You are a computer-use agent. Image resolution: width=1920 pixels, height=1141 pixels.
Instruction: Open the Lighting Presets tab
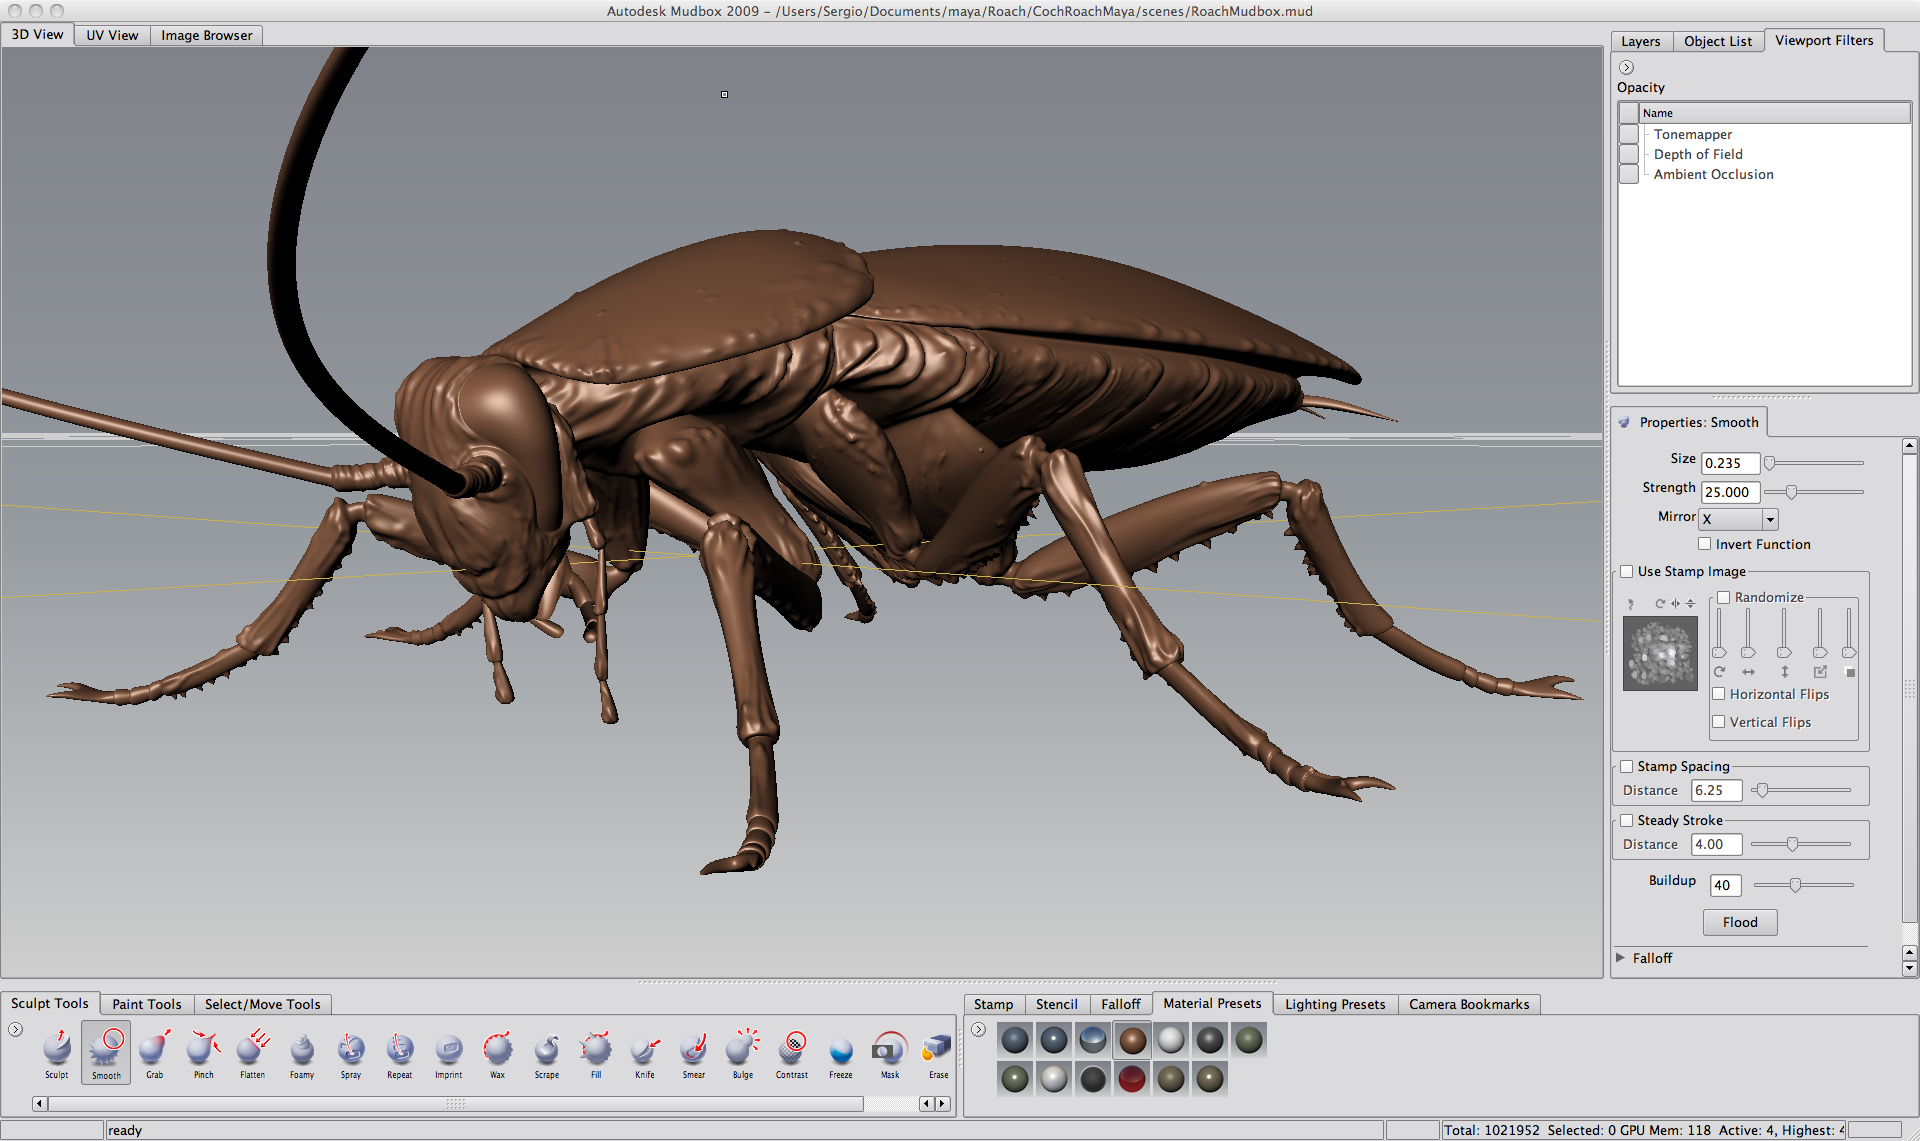1335,1004
